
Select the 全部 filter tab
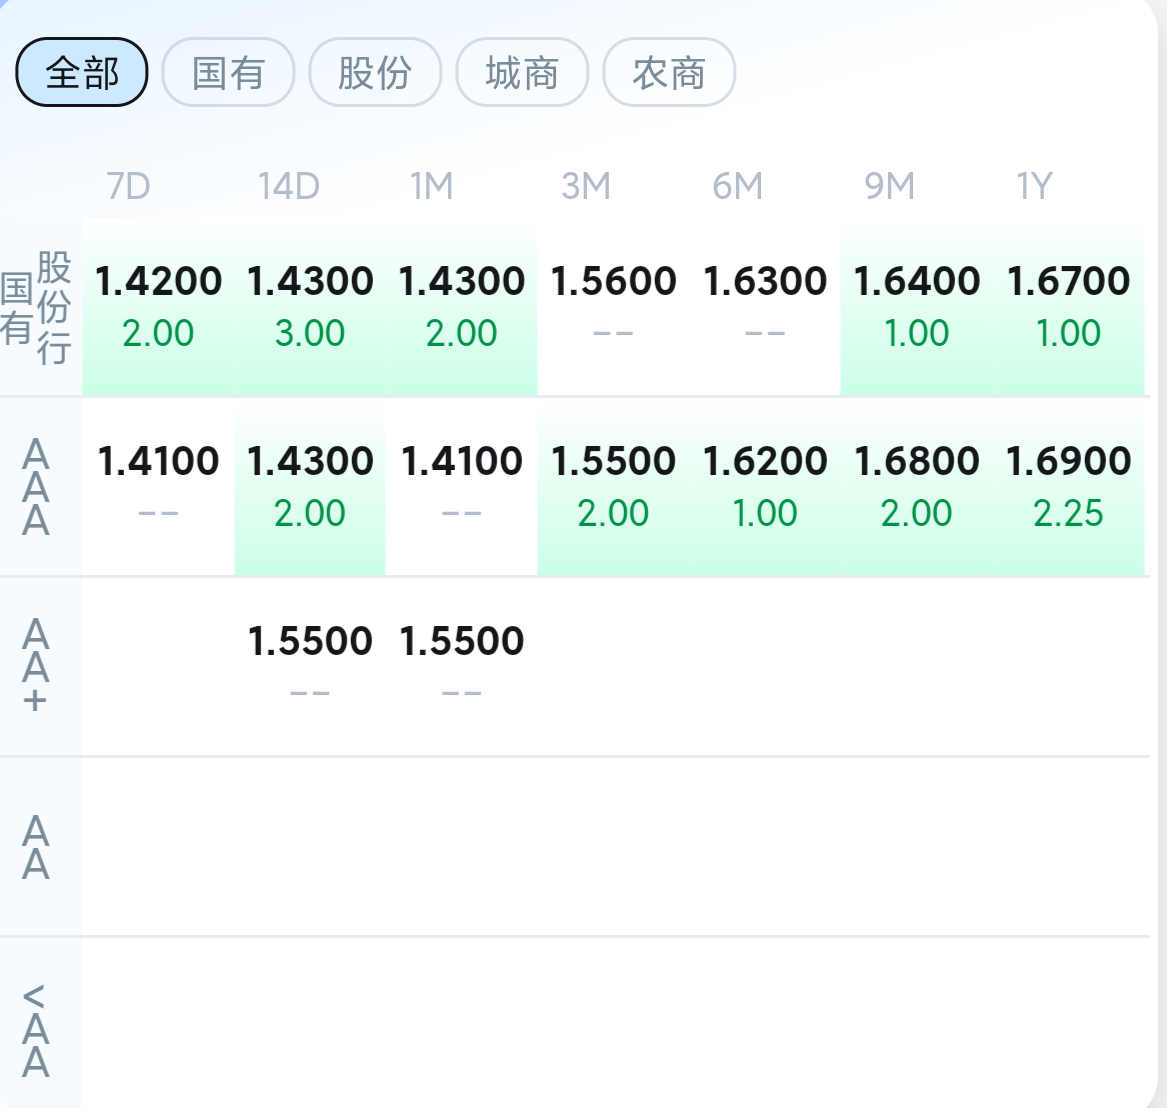(82, 72)
